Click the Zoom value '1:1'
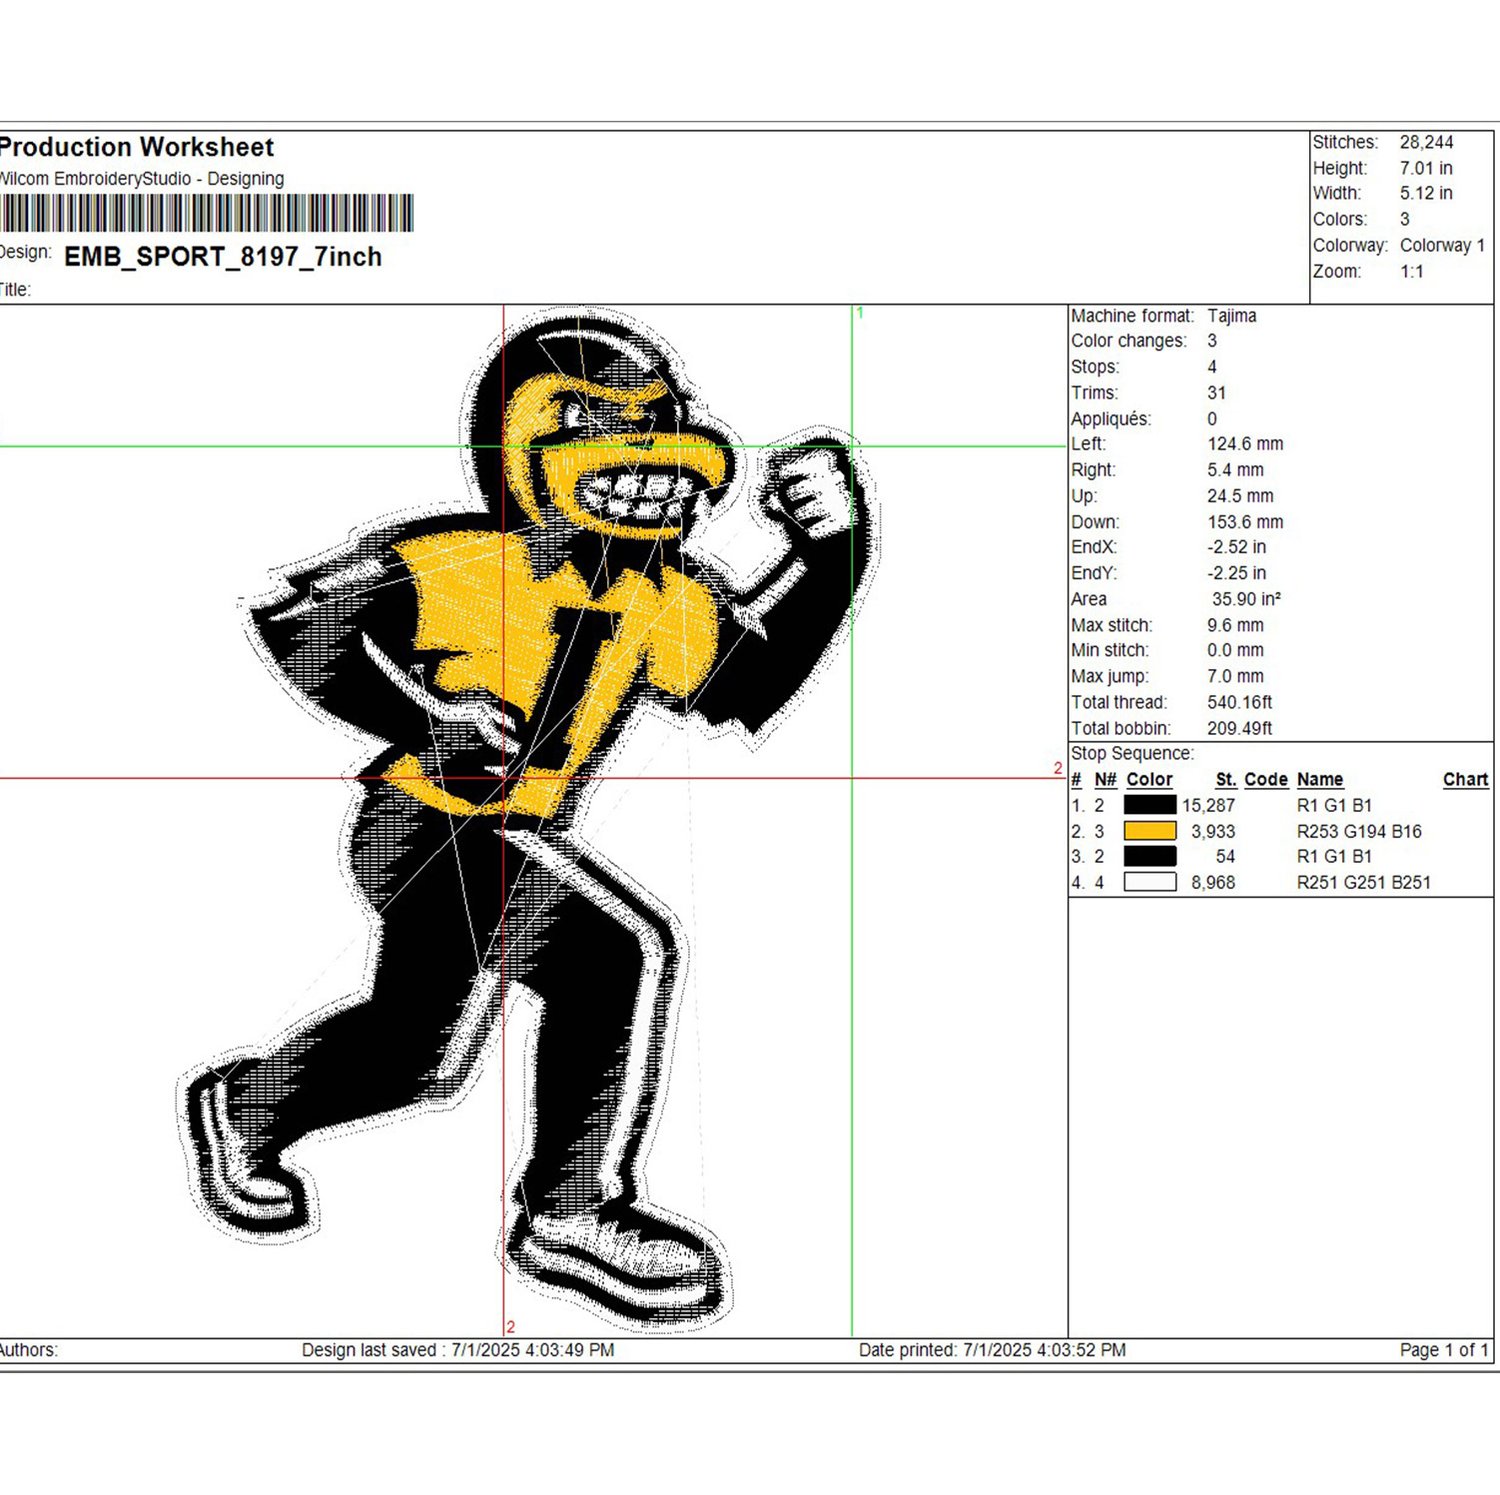Screen dimensions: 1500x1495 click(x=1412, y=271)
